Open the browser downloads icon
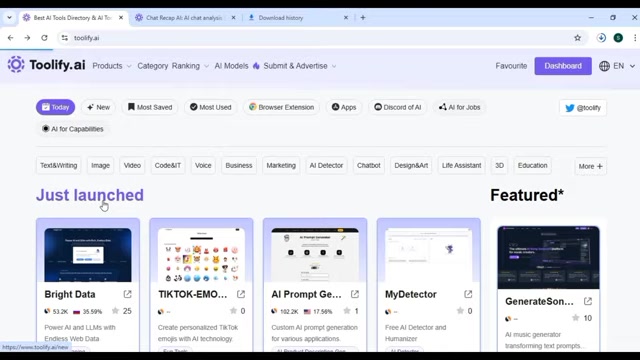 pos(601,38)
